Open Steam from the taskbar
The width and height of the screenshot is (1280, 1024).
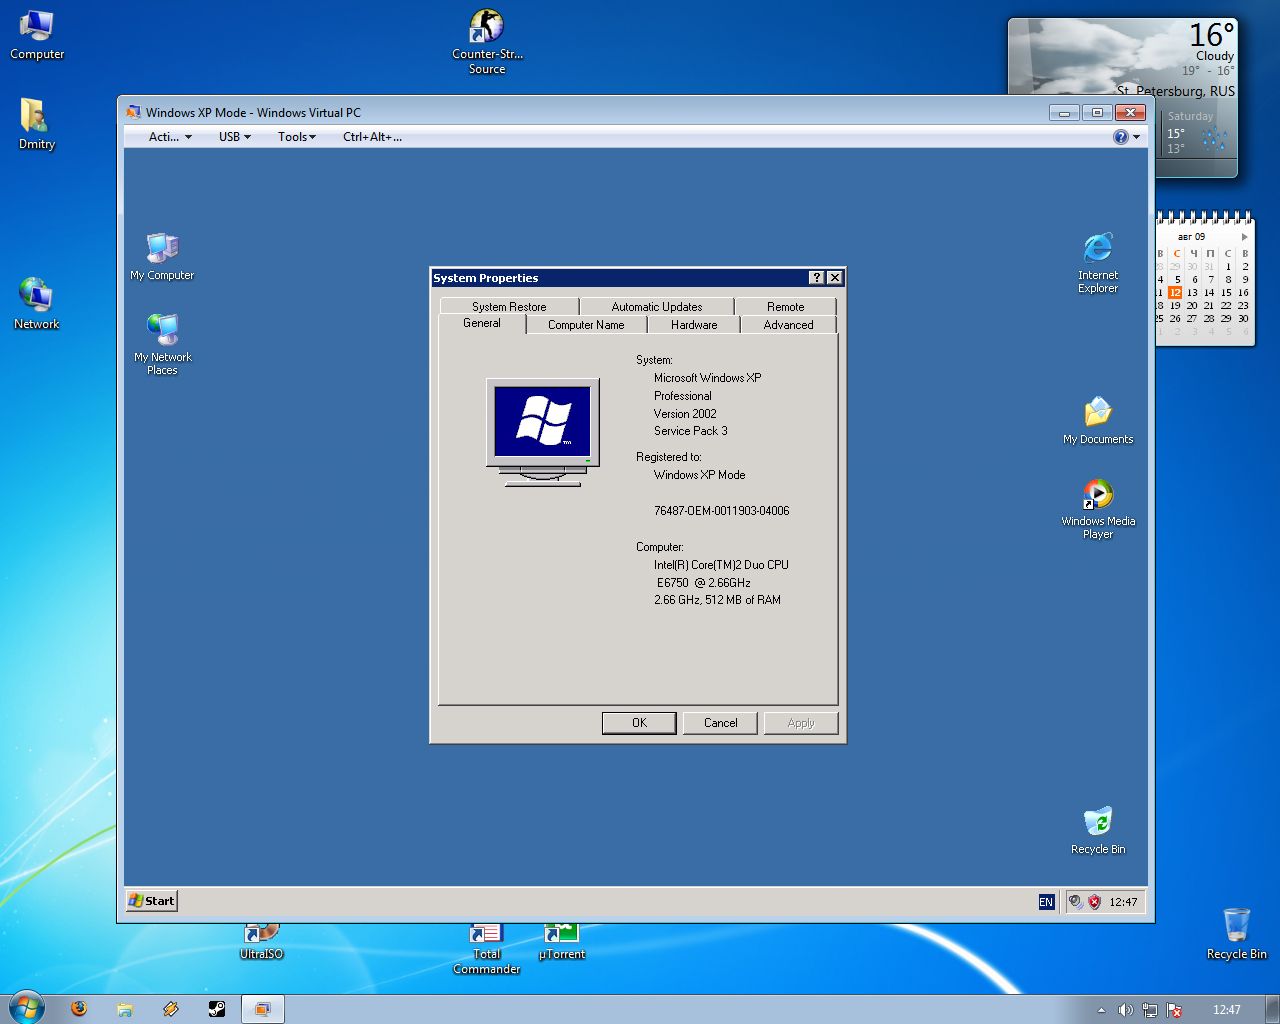click(216, 1009)
